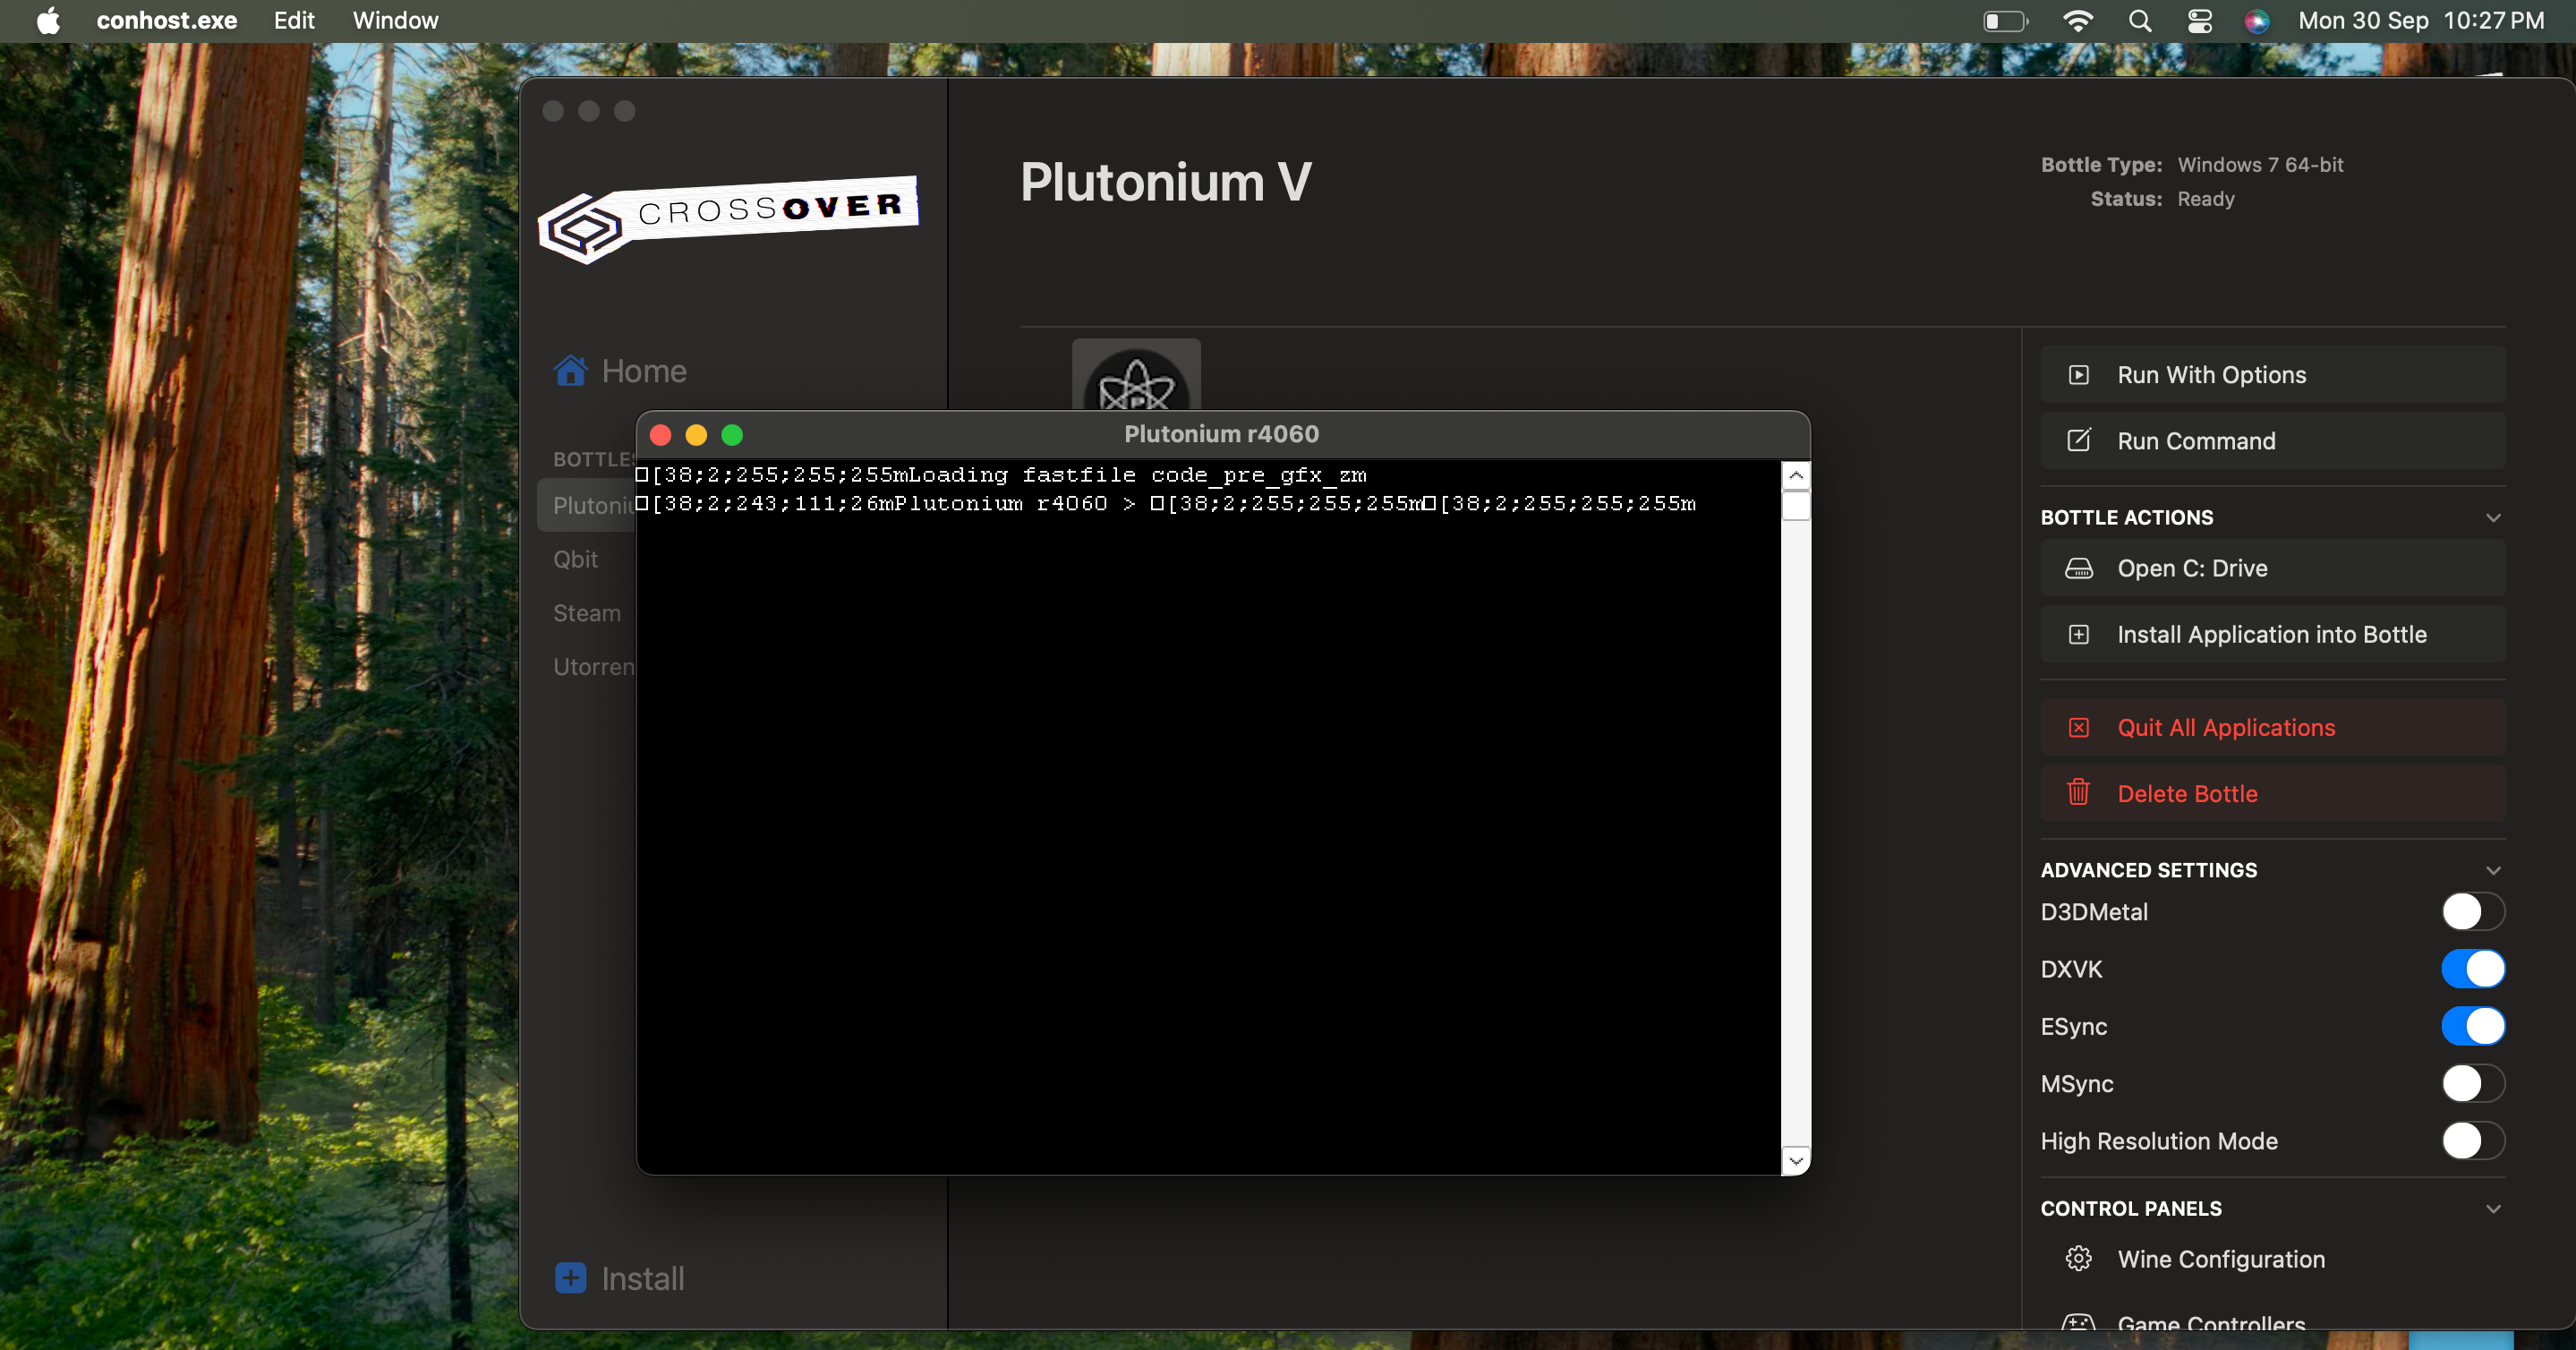Click the Install plus icon

click(571, 1278)
